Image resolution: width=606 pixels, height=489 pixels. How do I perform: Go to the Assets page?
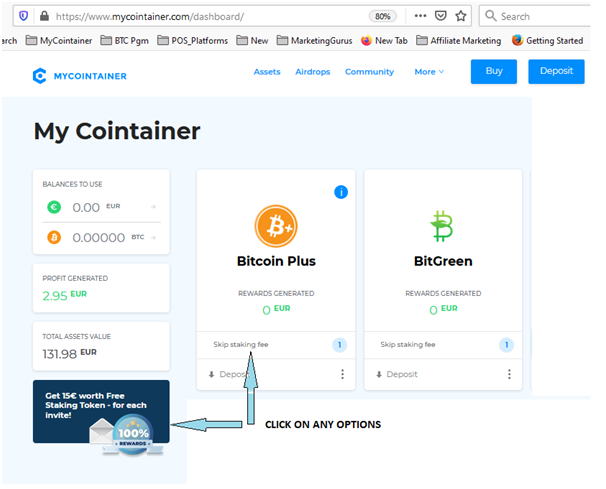(267, 72)
